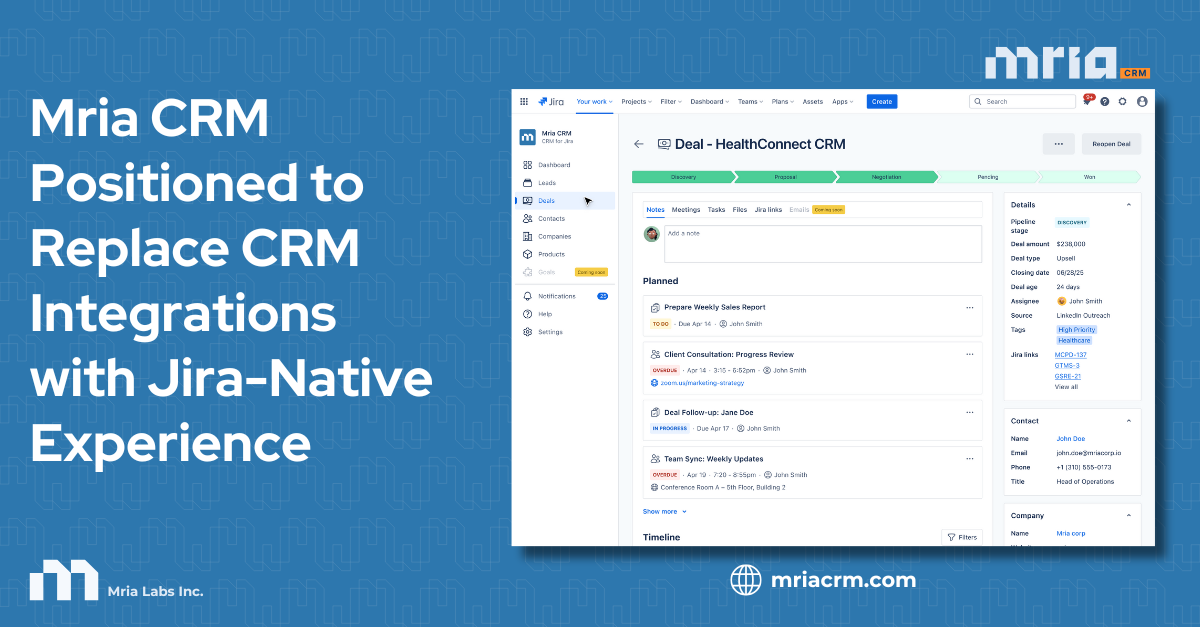
Task: Select the Negotiation pipeline stage
Action: point(887,177)
